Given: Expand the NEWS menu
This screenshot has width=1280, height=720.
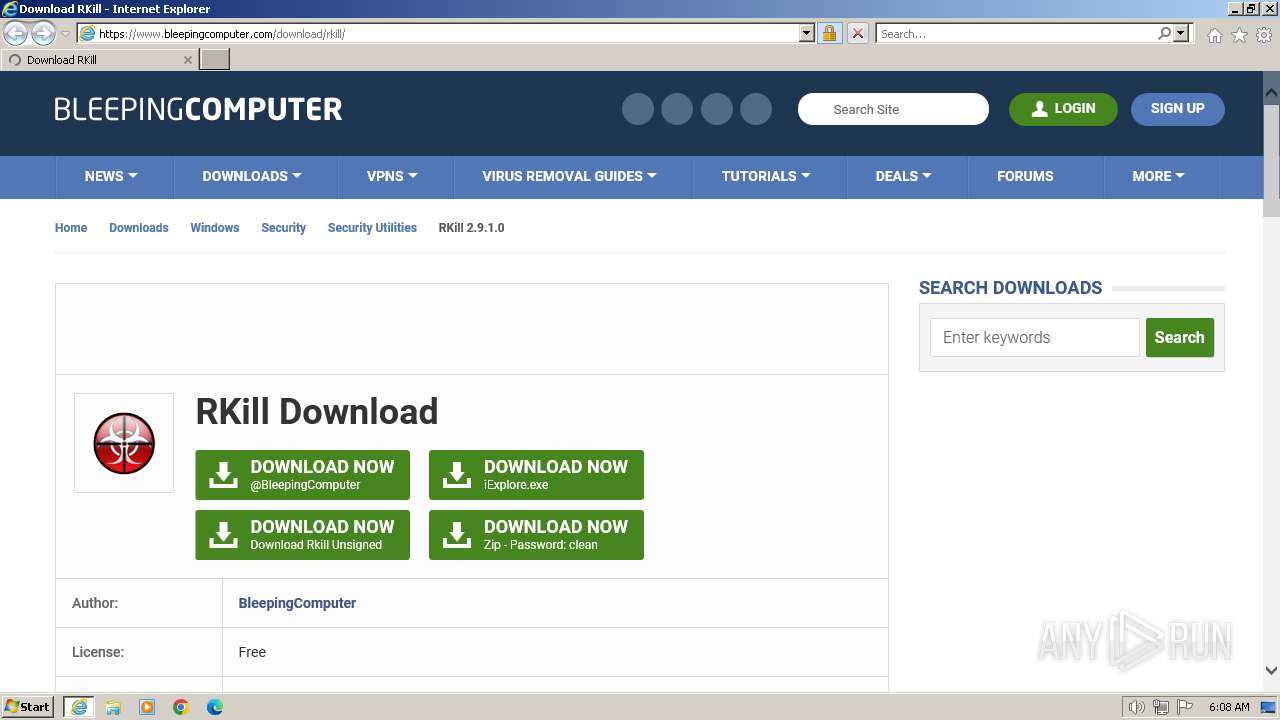Looking at the screenshot, I should tap(111, 176).
